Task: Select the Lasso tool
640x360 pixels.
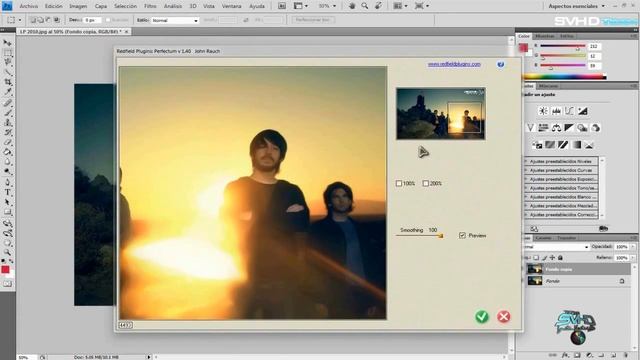Action: (7, 62)
